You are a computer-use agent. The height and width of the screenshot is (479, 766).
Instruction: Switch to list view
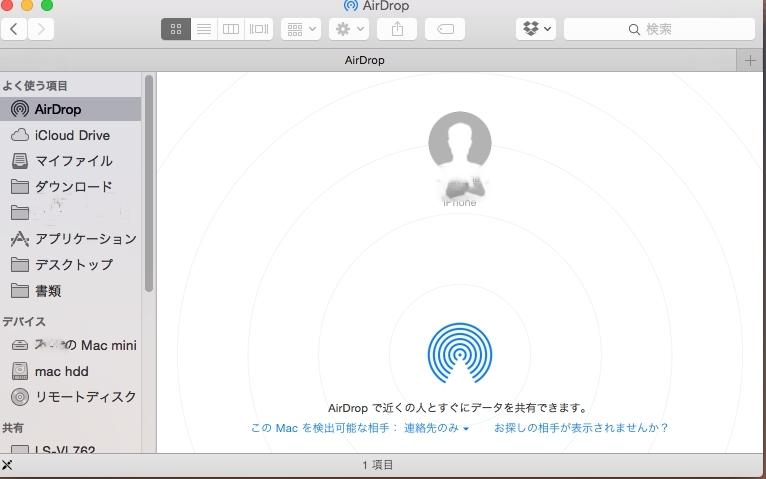coord(204,29)
